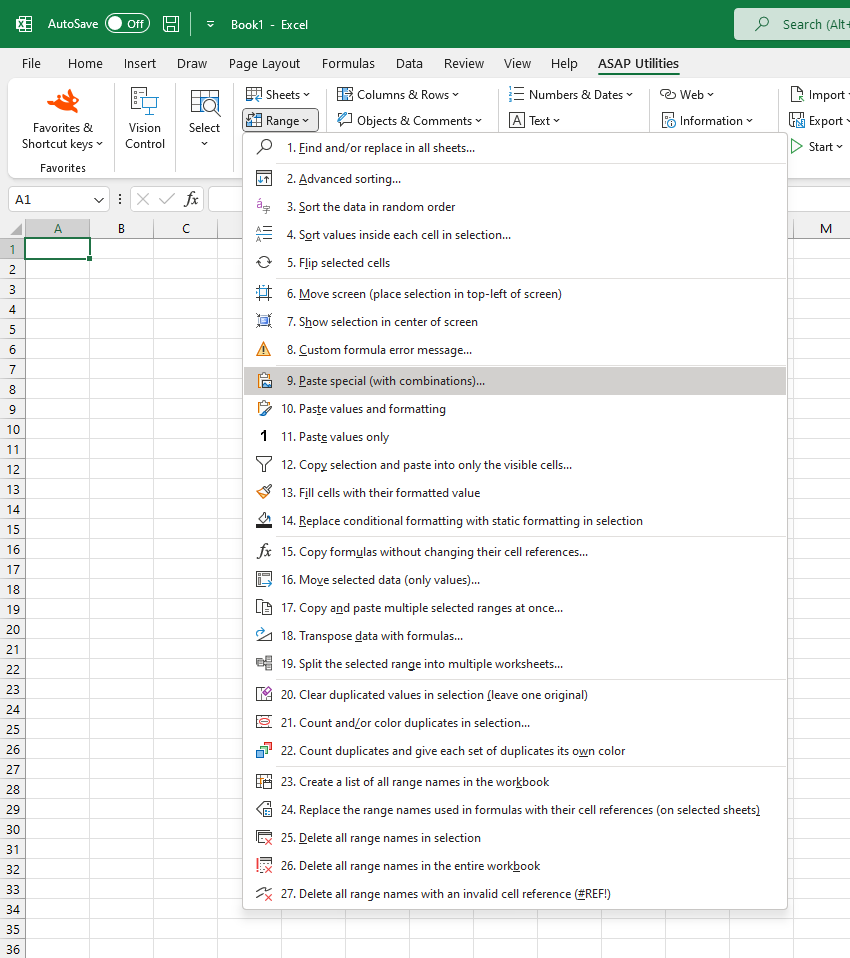Click the Split range into worksheets icon
This screenshot has width=850, height=958.
(x=264, y=664)
